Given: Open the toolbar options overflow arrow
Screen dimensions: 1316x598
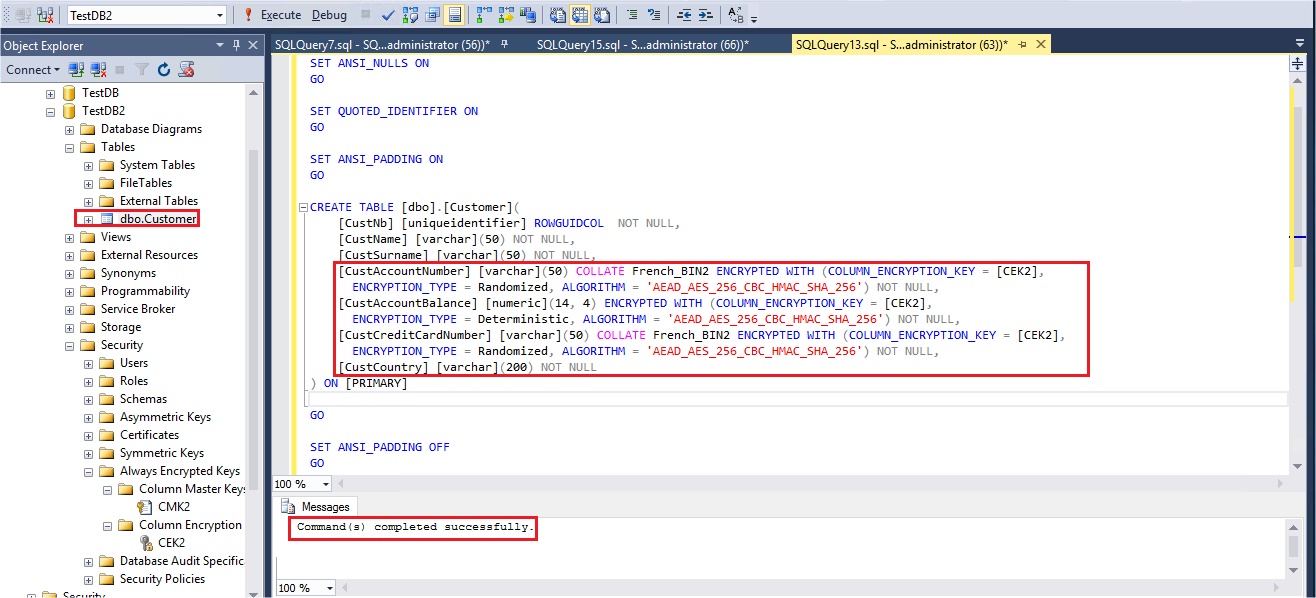Looking at the screenshot, I should tap(754, 19).
